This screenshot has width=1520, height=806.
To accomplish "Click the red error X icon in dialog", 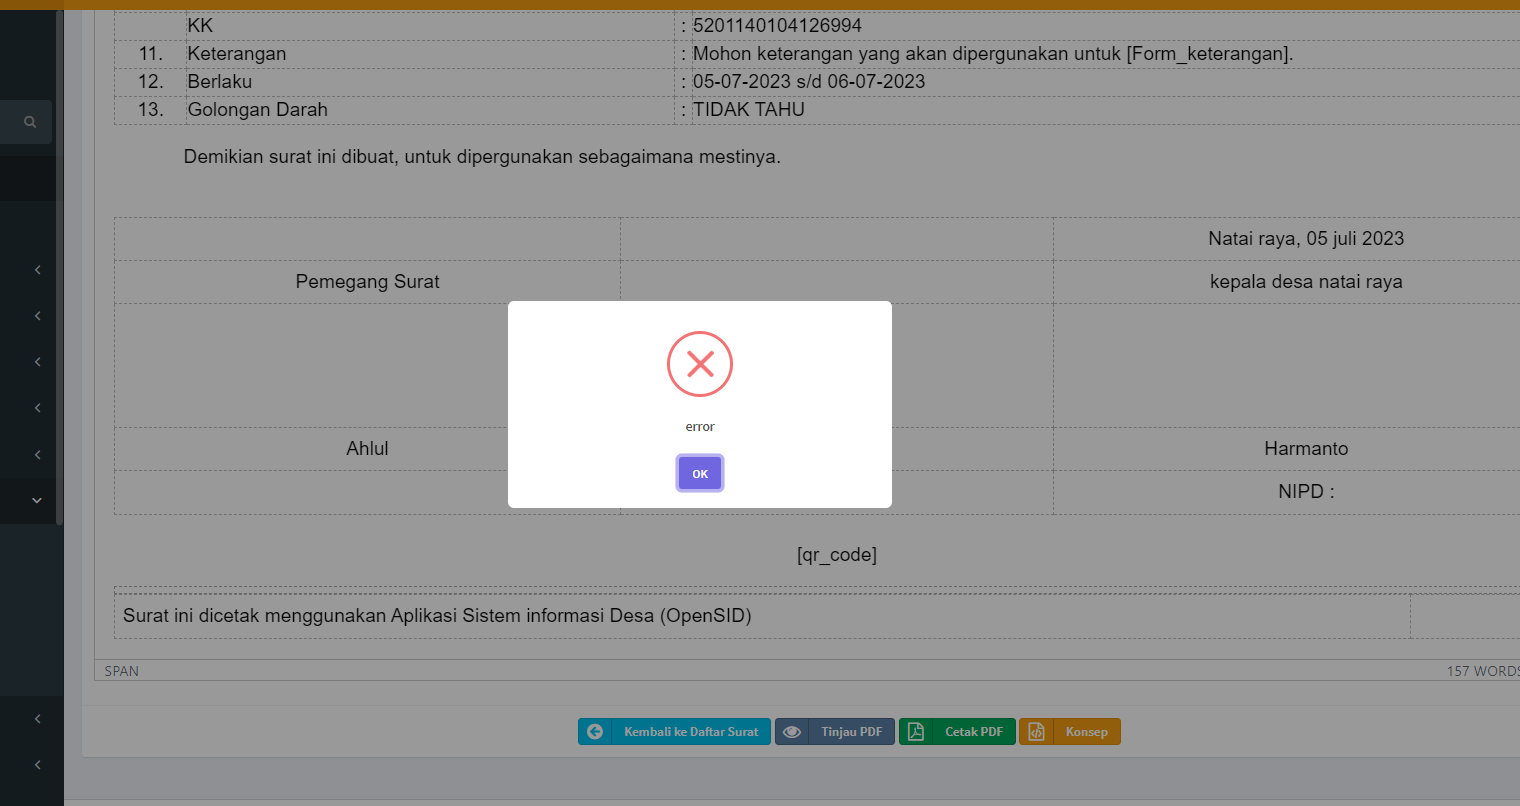I will coord(699,364).
